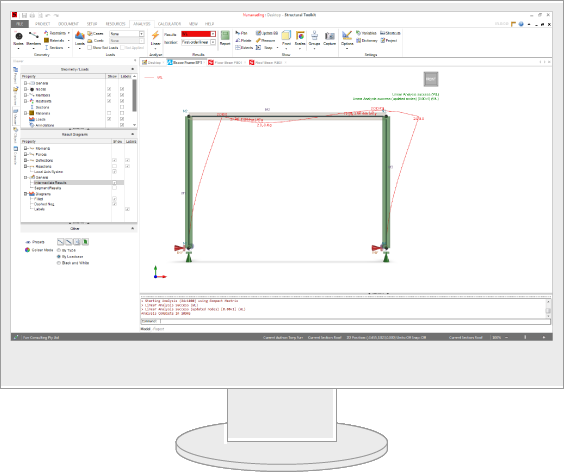Select the Members tool in the ribbon
This screenshot has height=472, width=564.
[x=33, y=39]
